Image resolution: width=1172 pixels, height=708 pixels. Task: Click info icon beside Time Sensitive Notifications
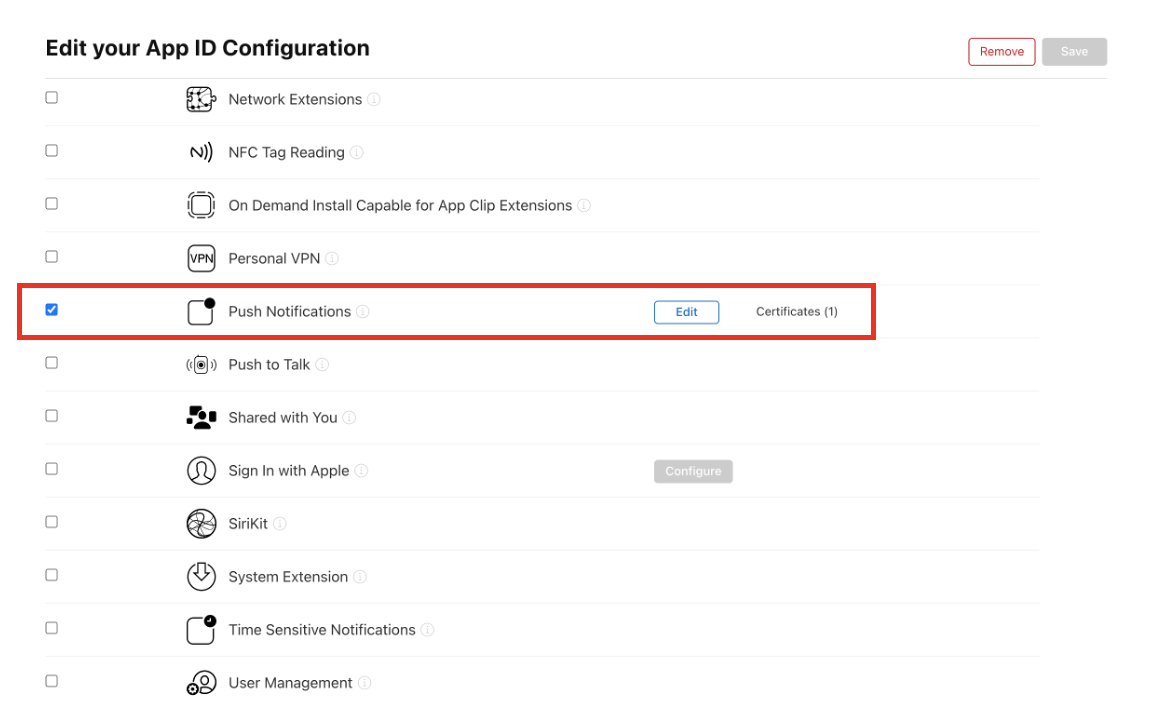click(x=427, y=630)
